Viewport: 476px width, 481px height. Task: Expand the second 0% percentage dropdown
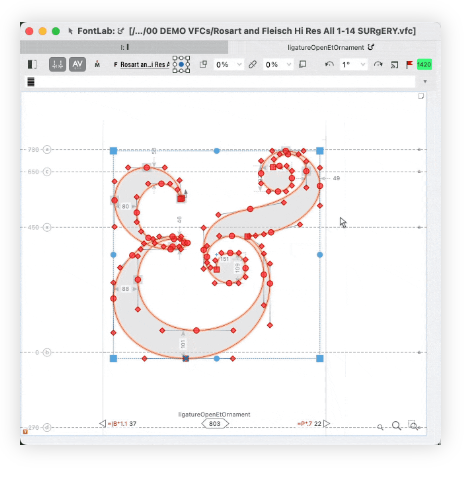tap(289, 65)
